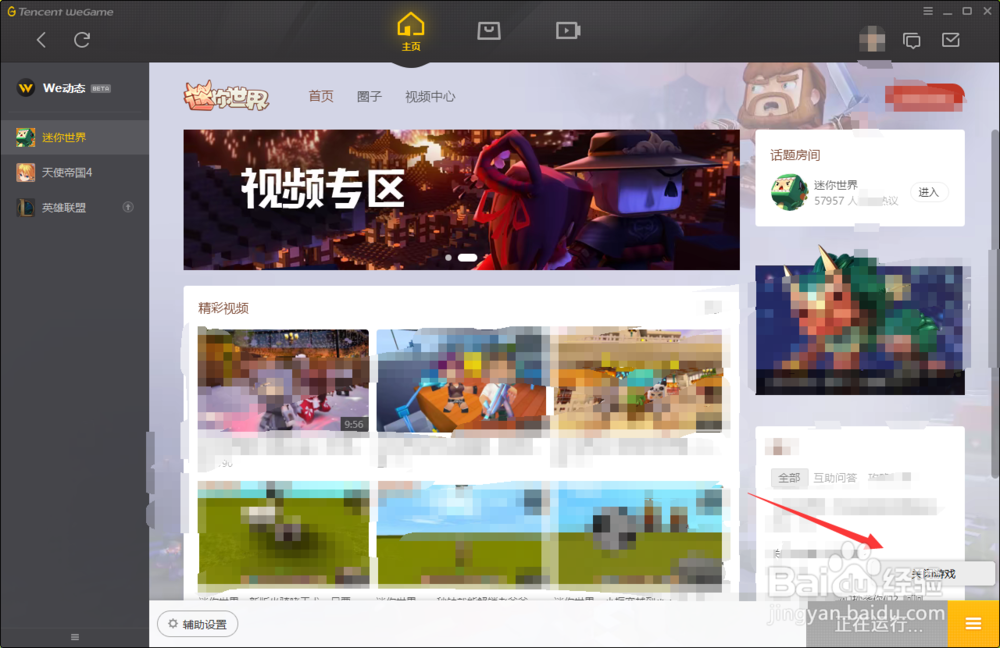This screenshot has height=648, width=1000.
Task: Click the yellow menu button beside 正在运行
Action: [x=973, y=624]
